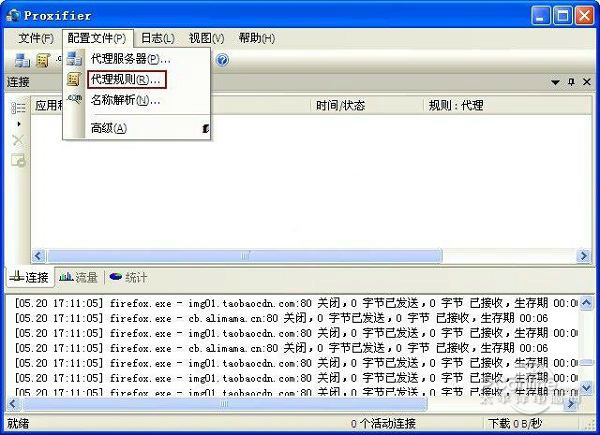
Task: Open proxy rules via toolbar scroll icon
Action: [x=43, y=60]
